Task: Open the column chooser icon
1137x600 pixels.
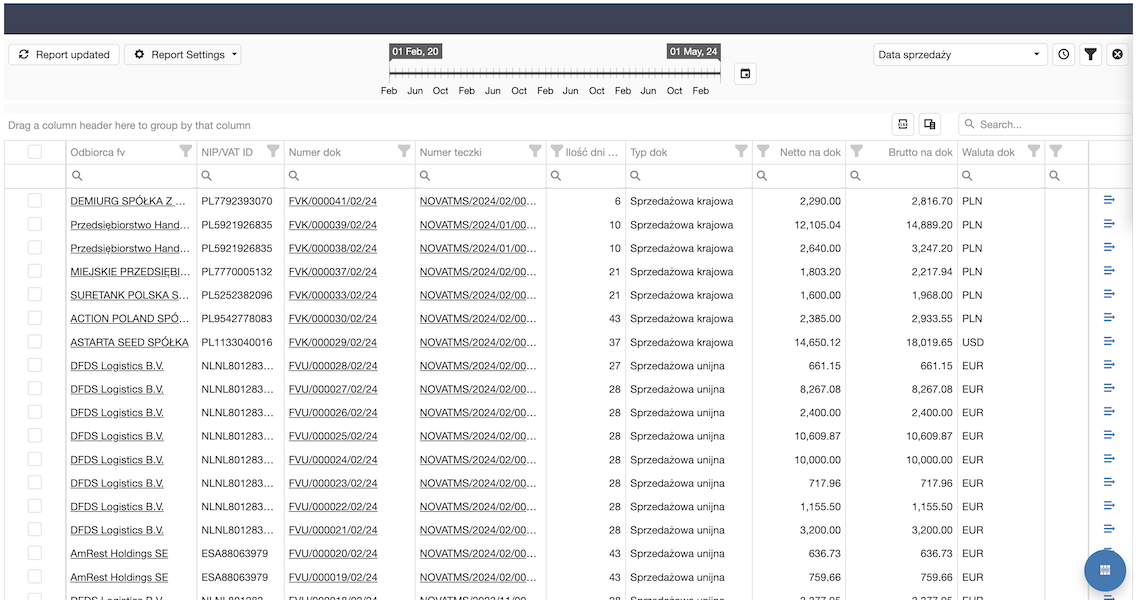Action: coord(930,124)
